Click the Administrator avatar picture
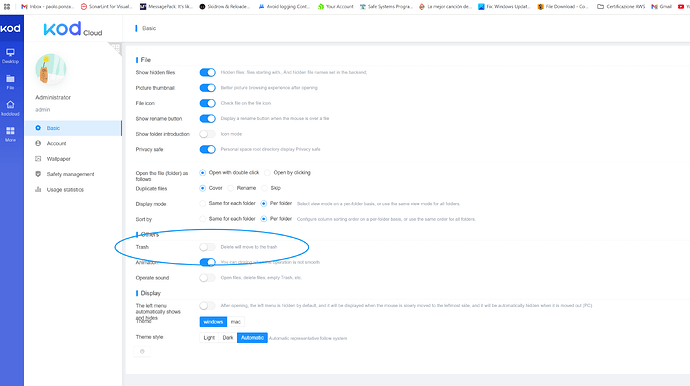 [51, 69]
